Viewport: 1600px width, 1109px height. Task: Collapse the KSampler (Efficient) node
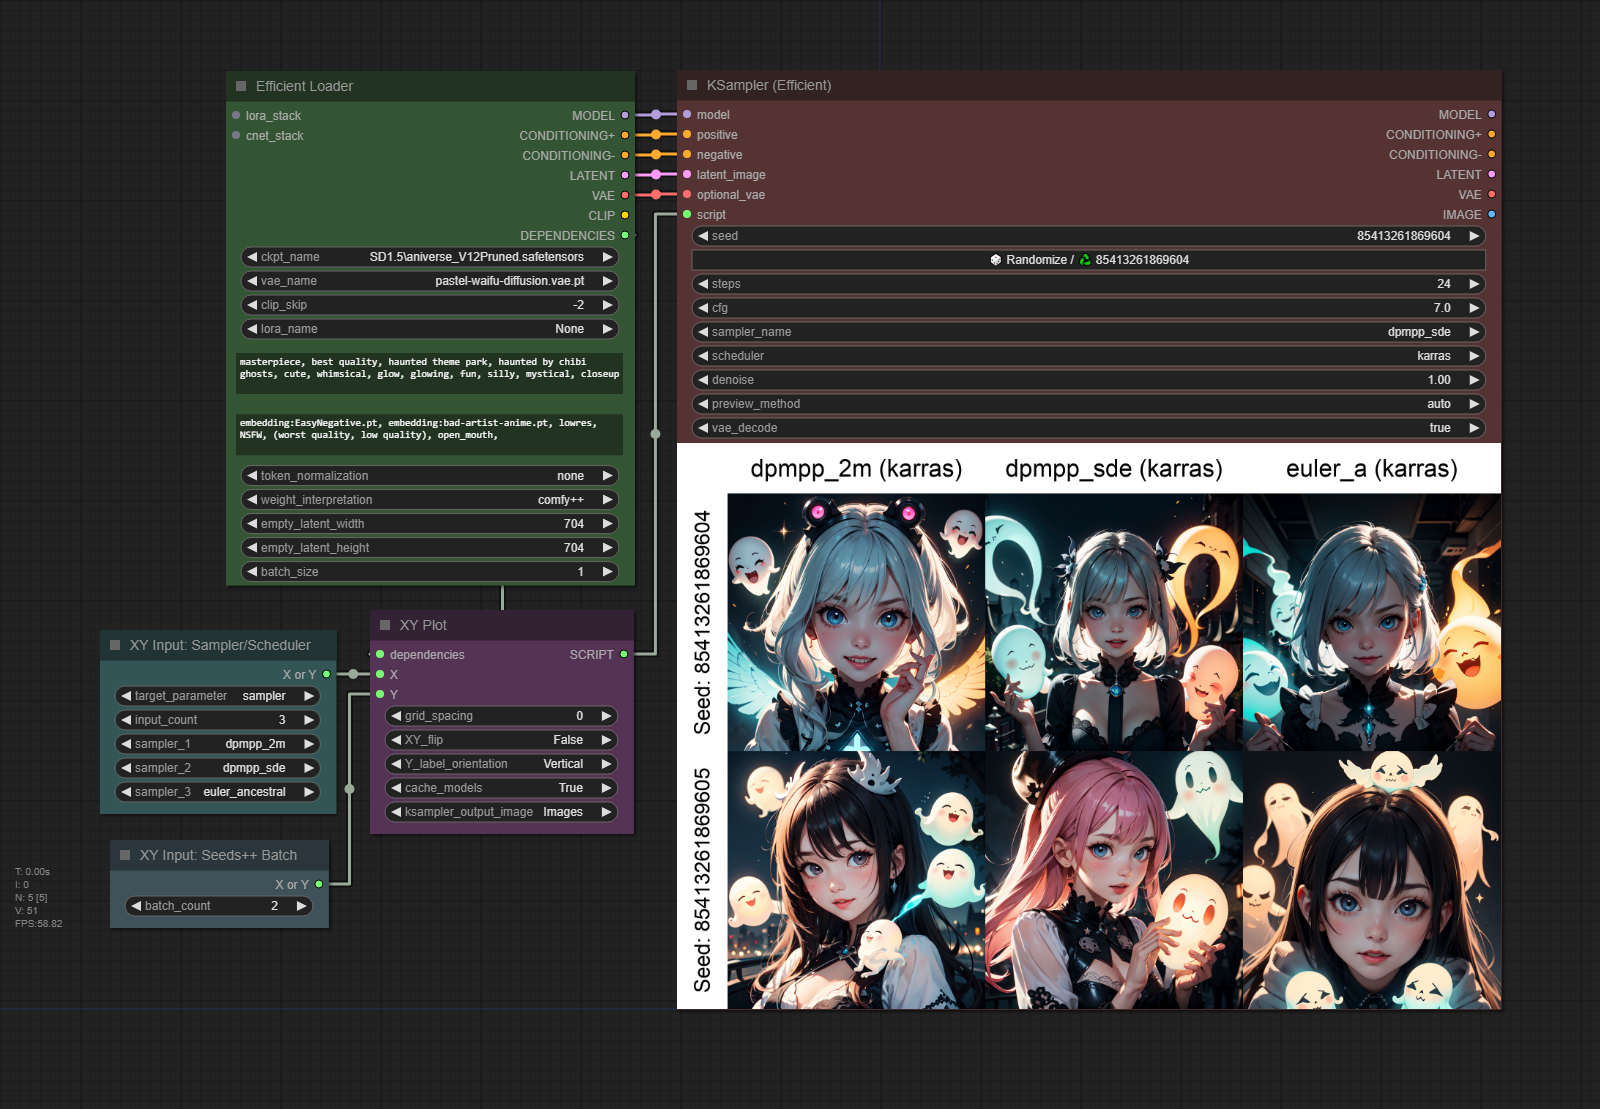[692, 86]
